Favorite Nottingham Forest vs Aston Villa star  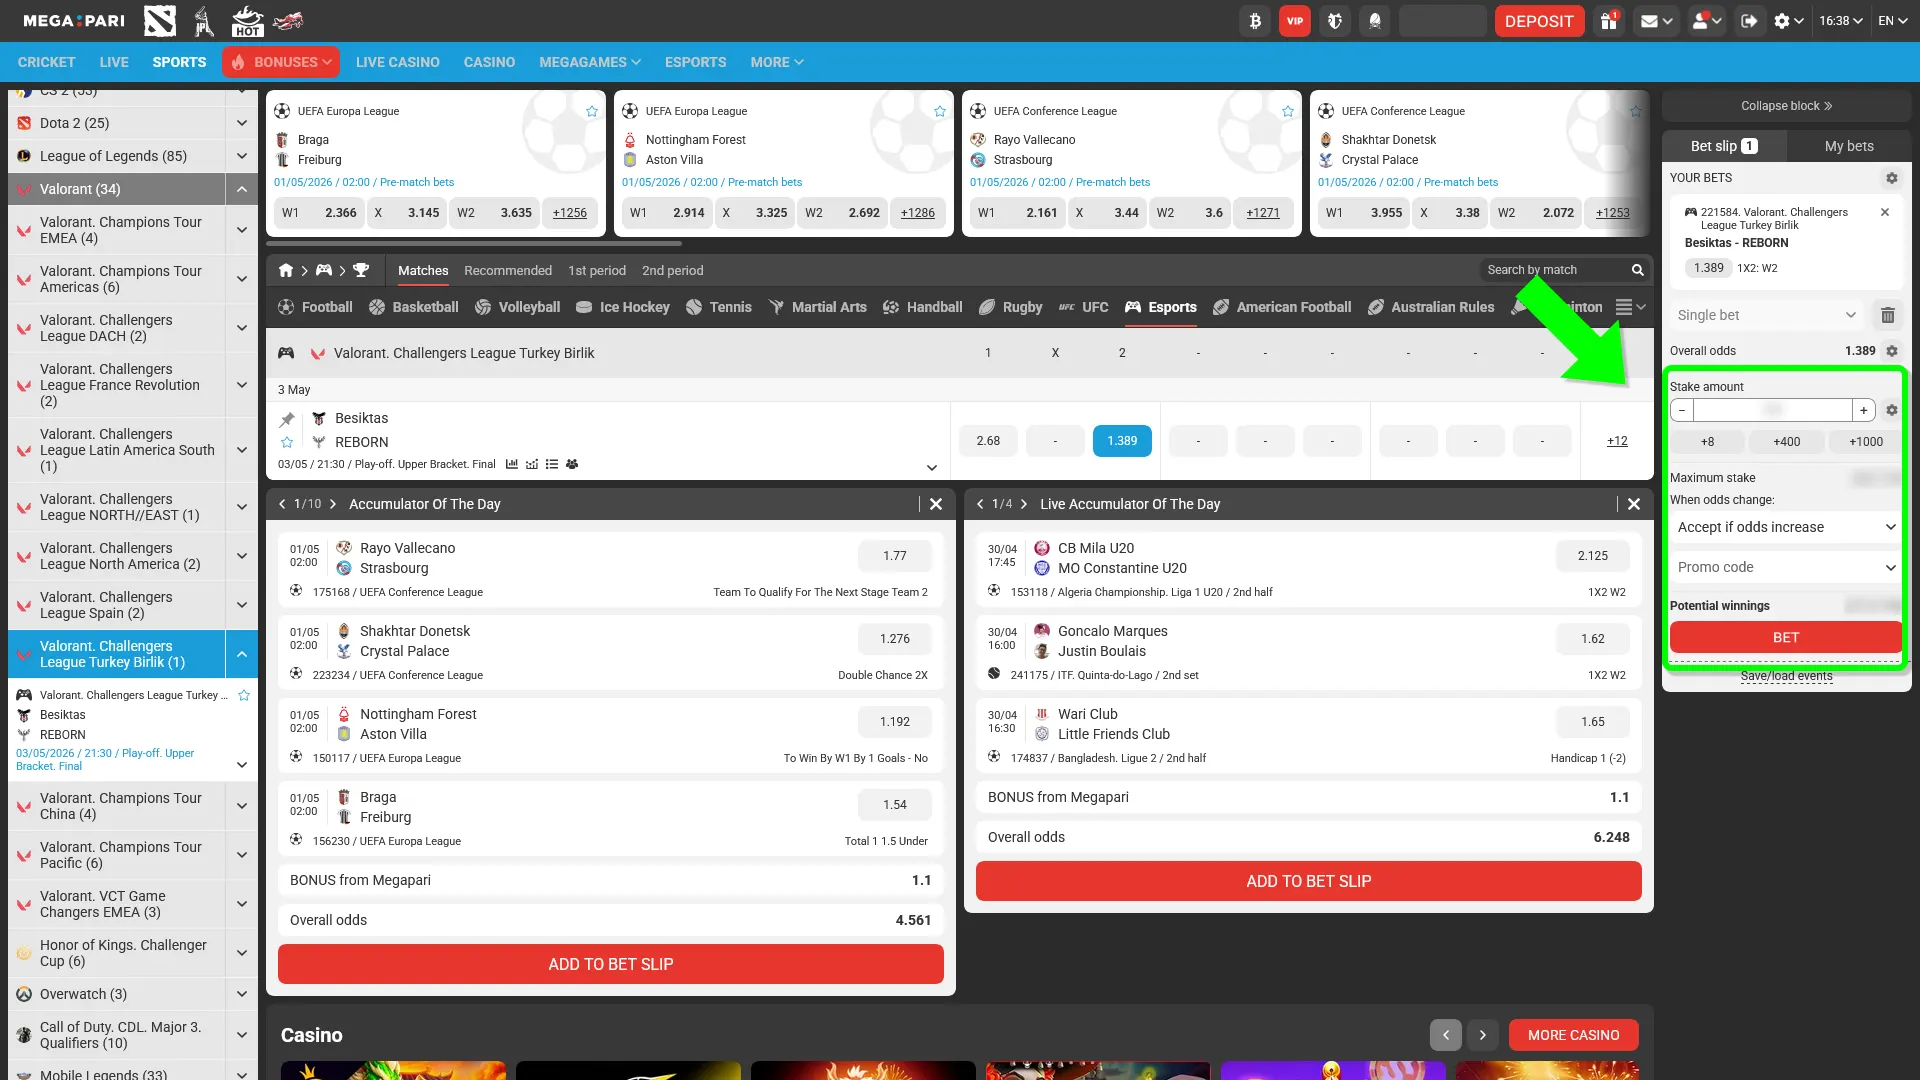940,111
